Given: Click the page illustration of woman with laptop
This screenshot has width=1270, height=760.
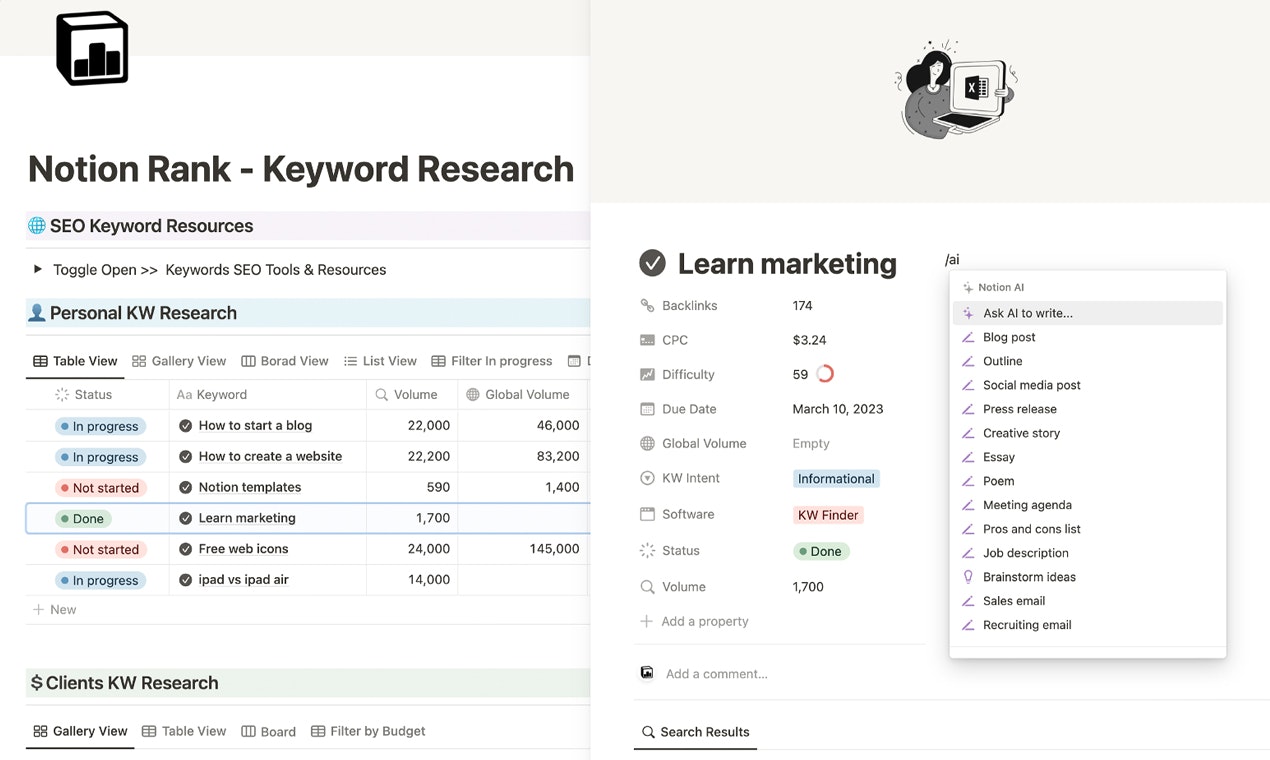Looking at the screenshot, I should point(957,89).
